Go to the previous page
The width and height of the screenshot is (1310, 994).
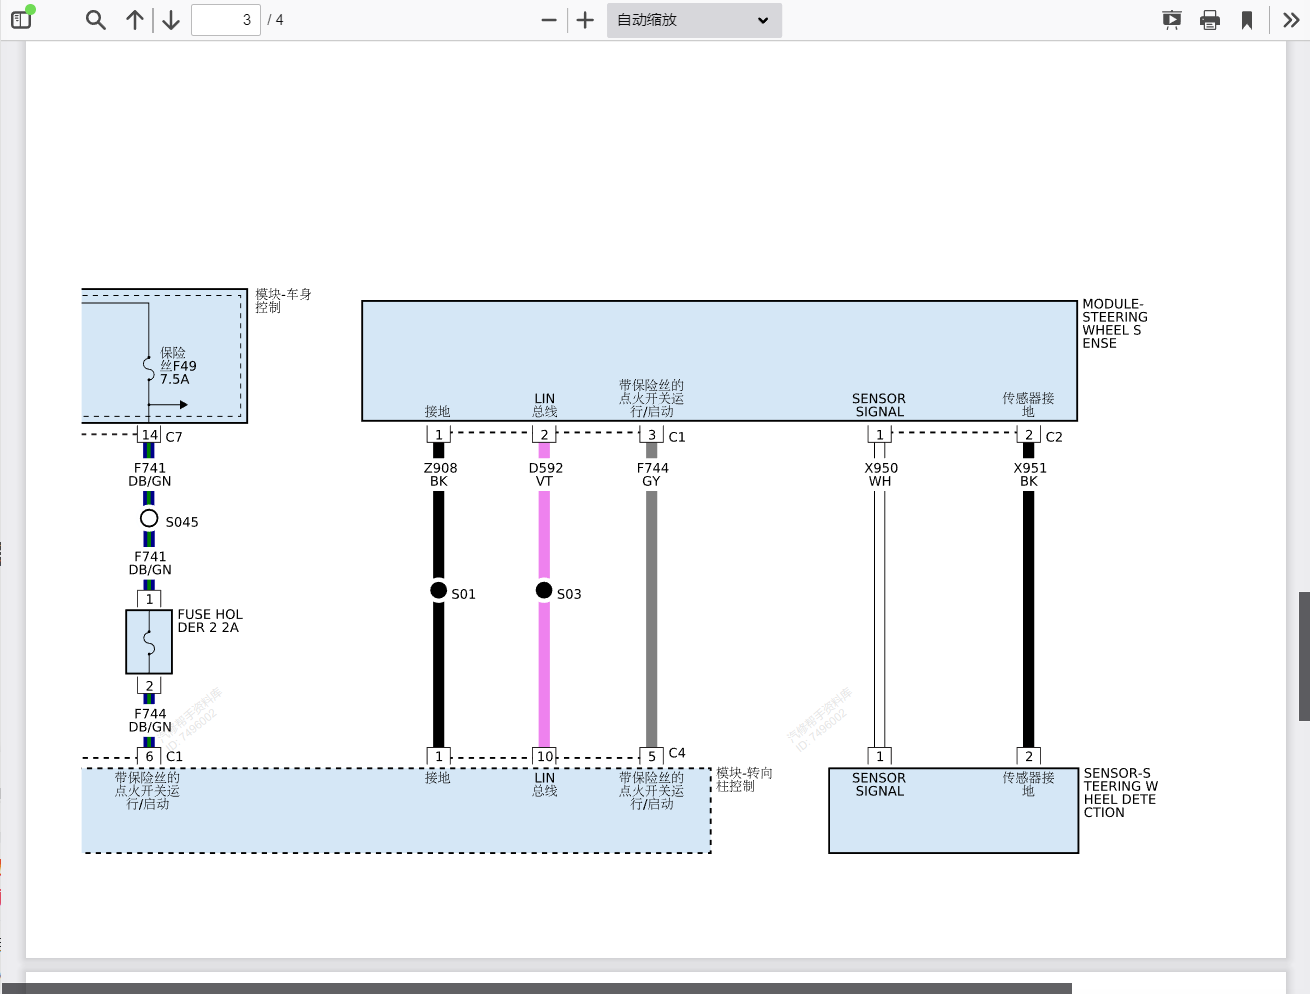click(135, 20)
